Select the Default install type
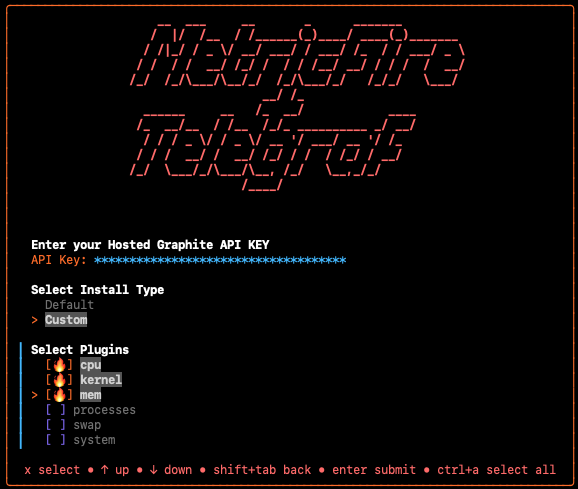 pos(69,305)
